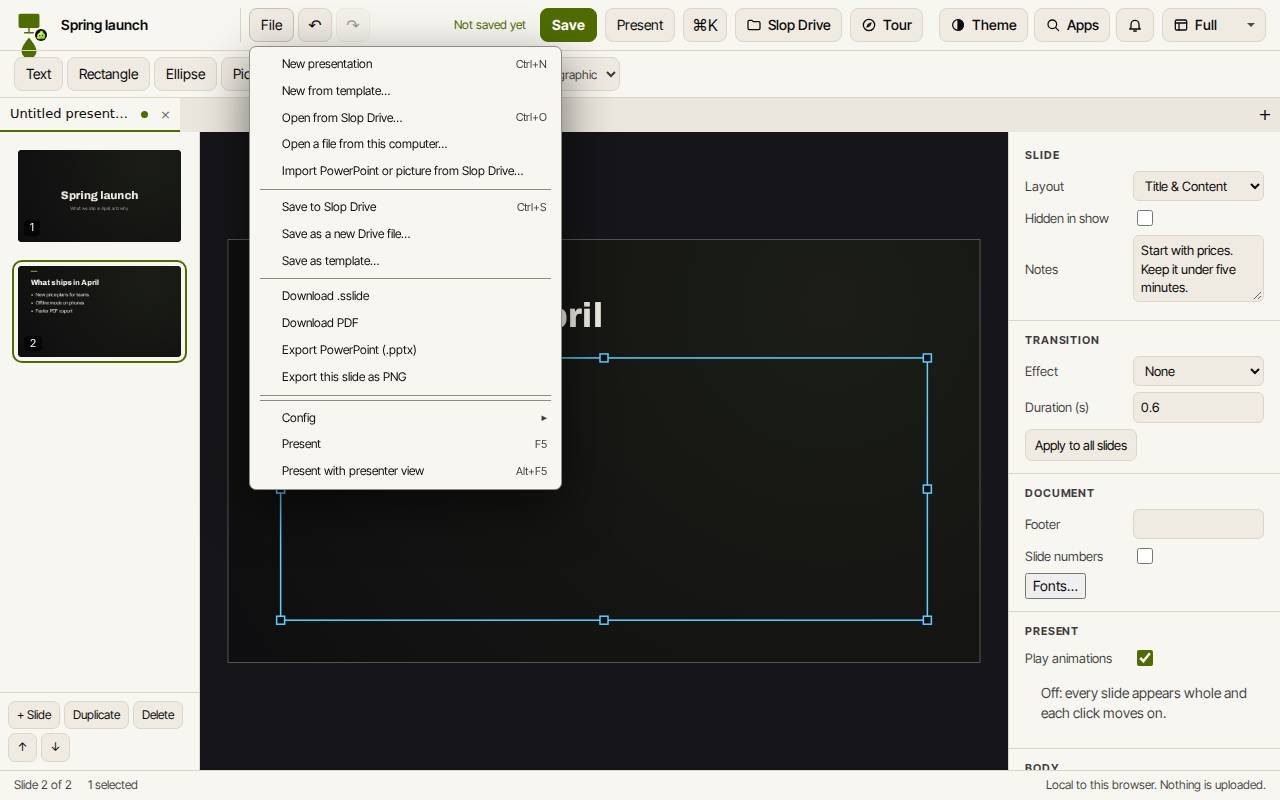Image resolution: width=1280 pixels, height=800 pixels.
Task: Open Slop Drive folder button
Action: 788,25
